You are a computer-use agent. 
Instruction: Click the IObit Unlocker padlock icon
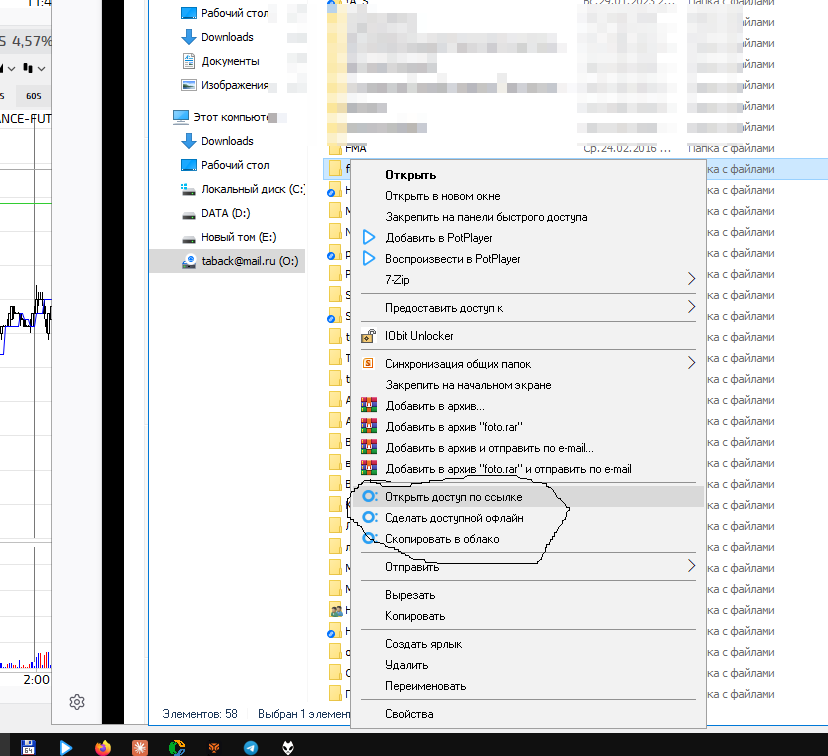[369, 336]
